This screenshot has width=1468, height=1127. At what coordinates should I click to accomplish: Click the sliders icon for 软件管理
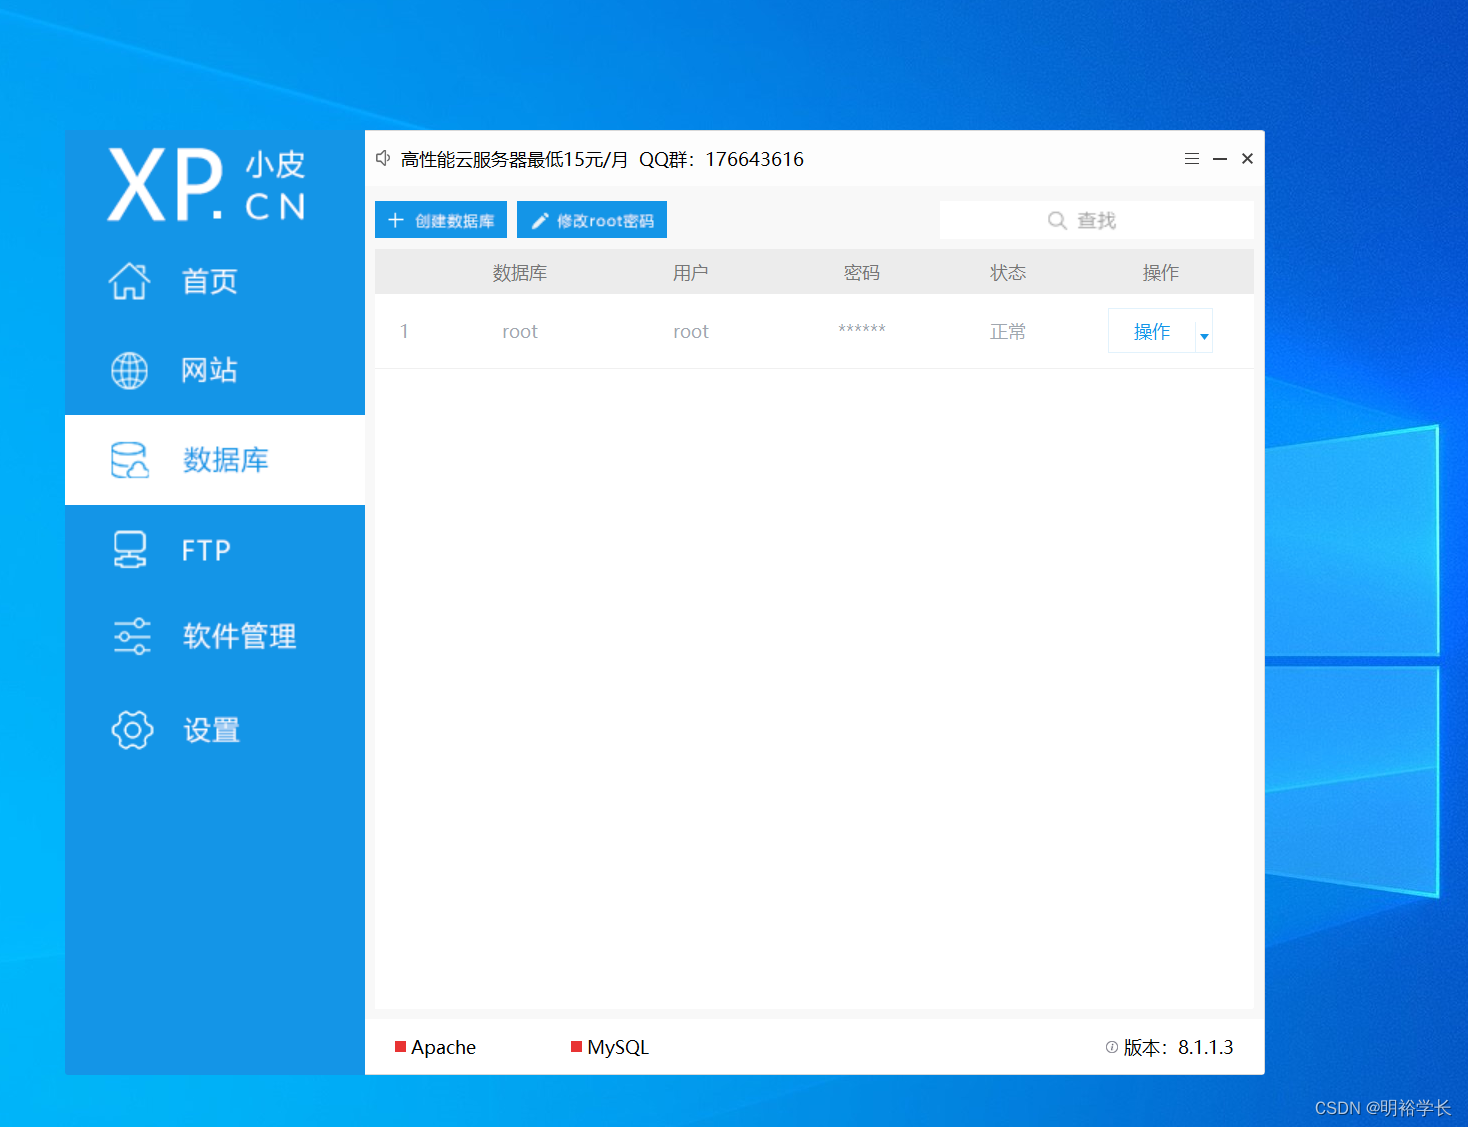coord(131,636)
